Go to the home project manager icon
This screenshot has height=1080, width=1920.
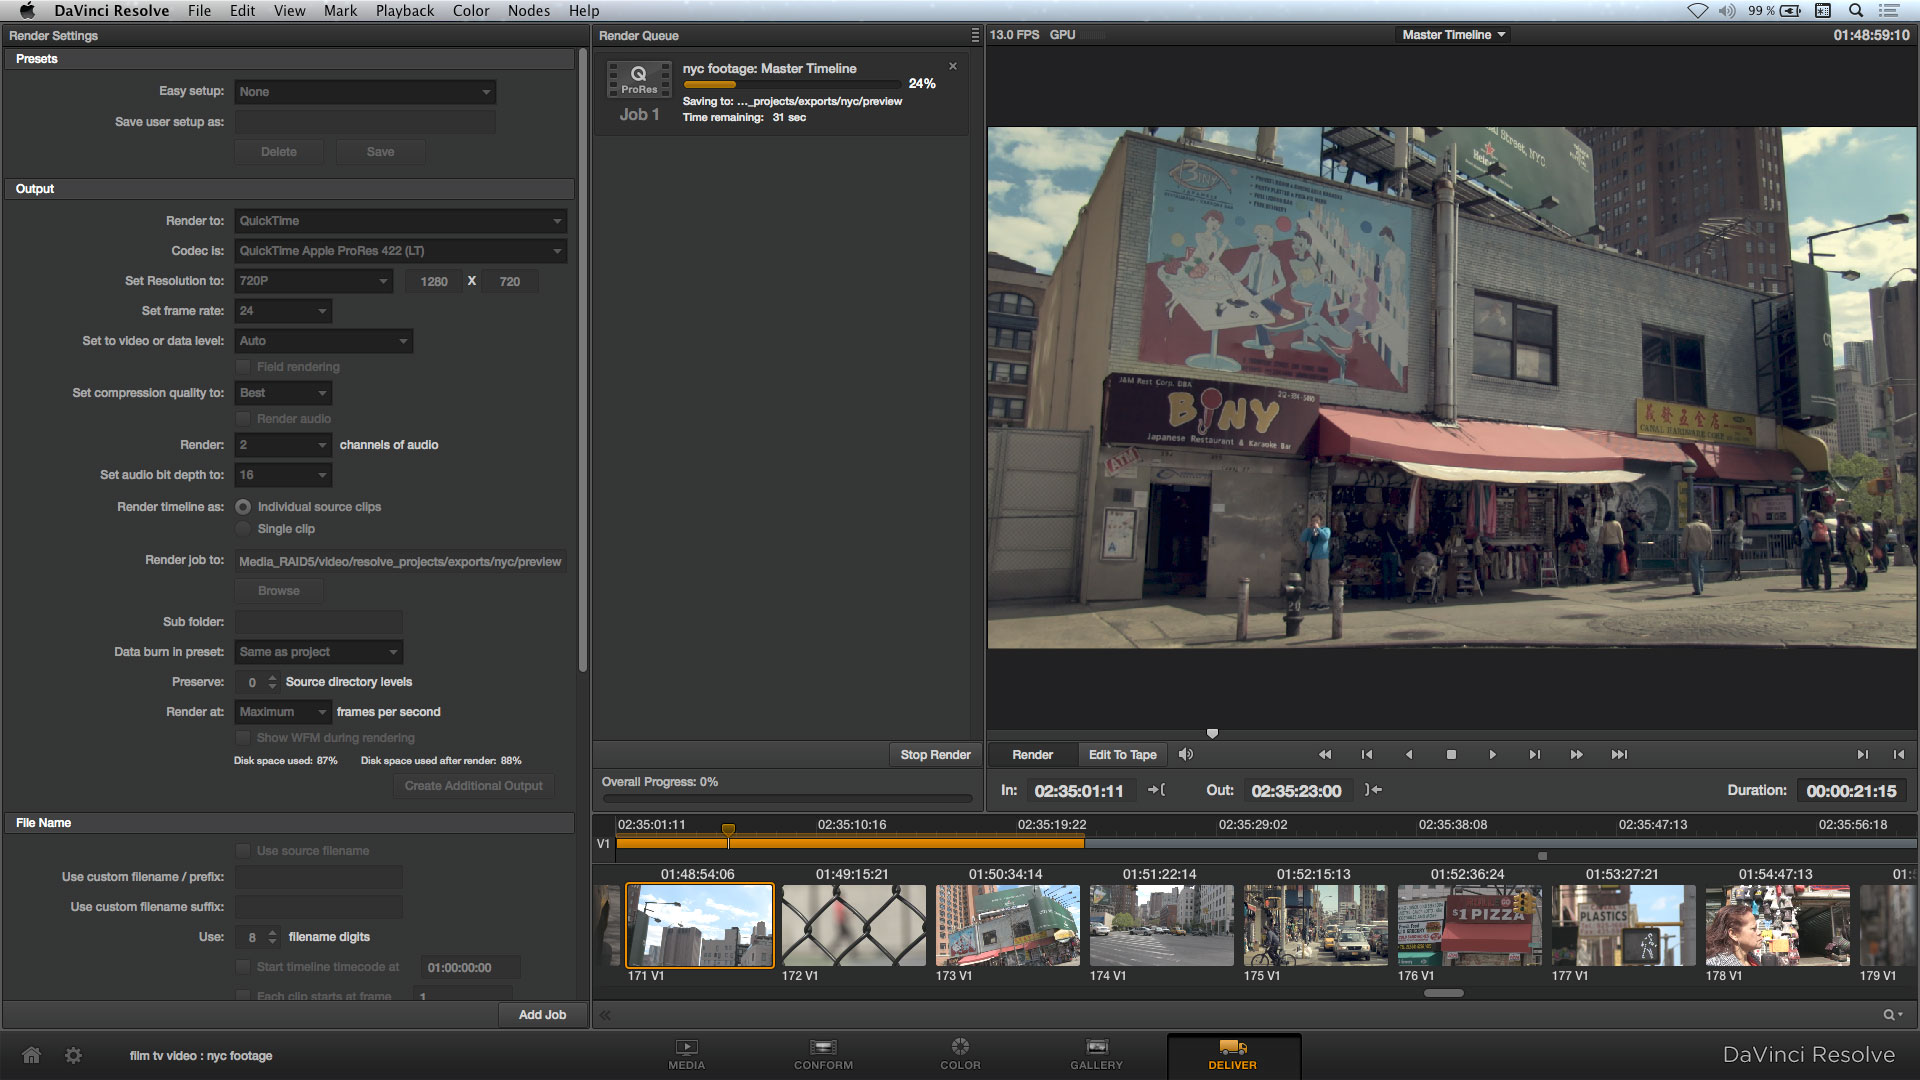tap(32, 1055)
